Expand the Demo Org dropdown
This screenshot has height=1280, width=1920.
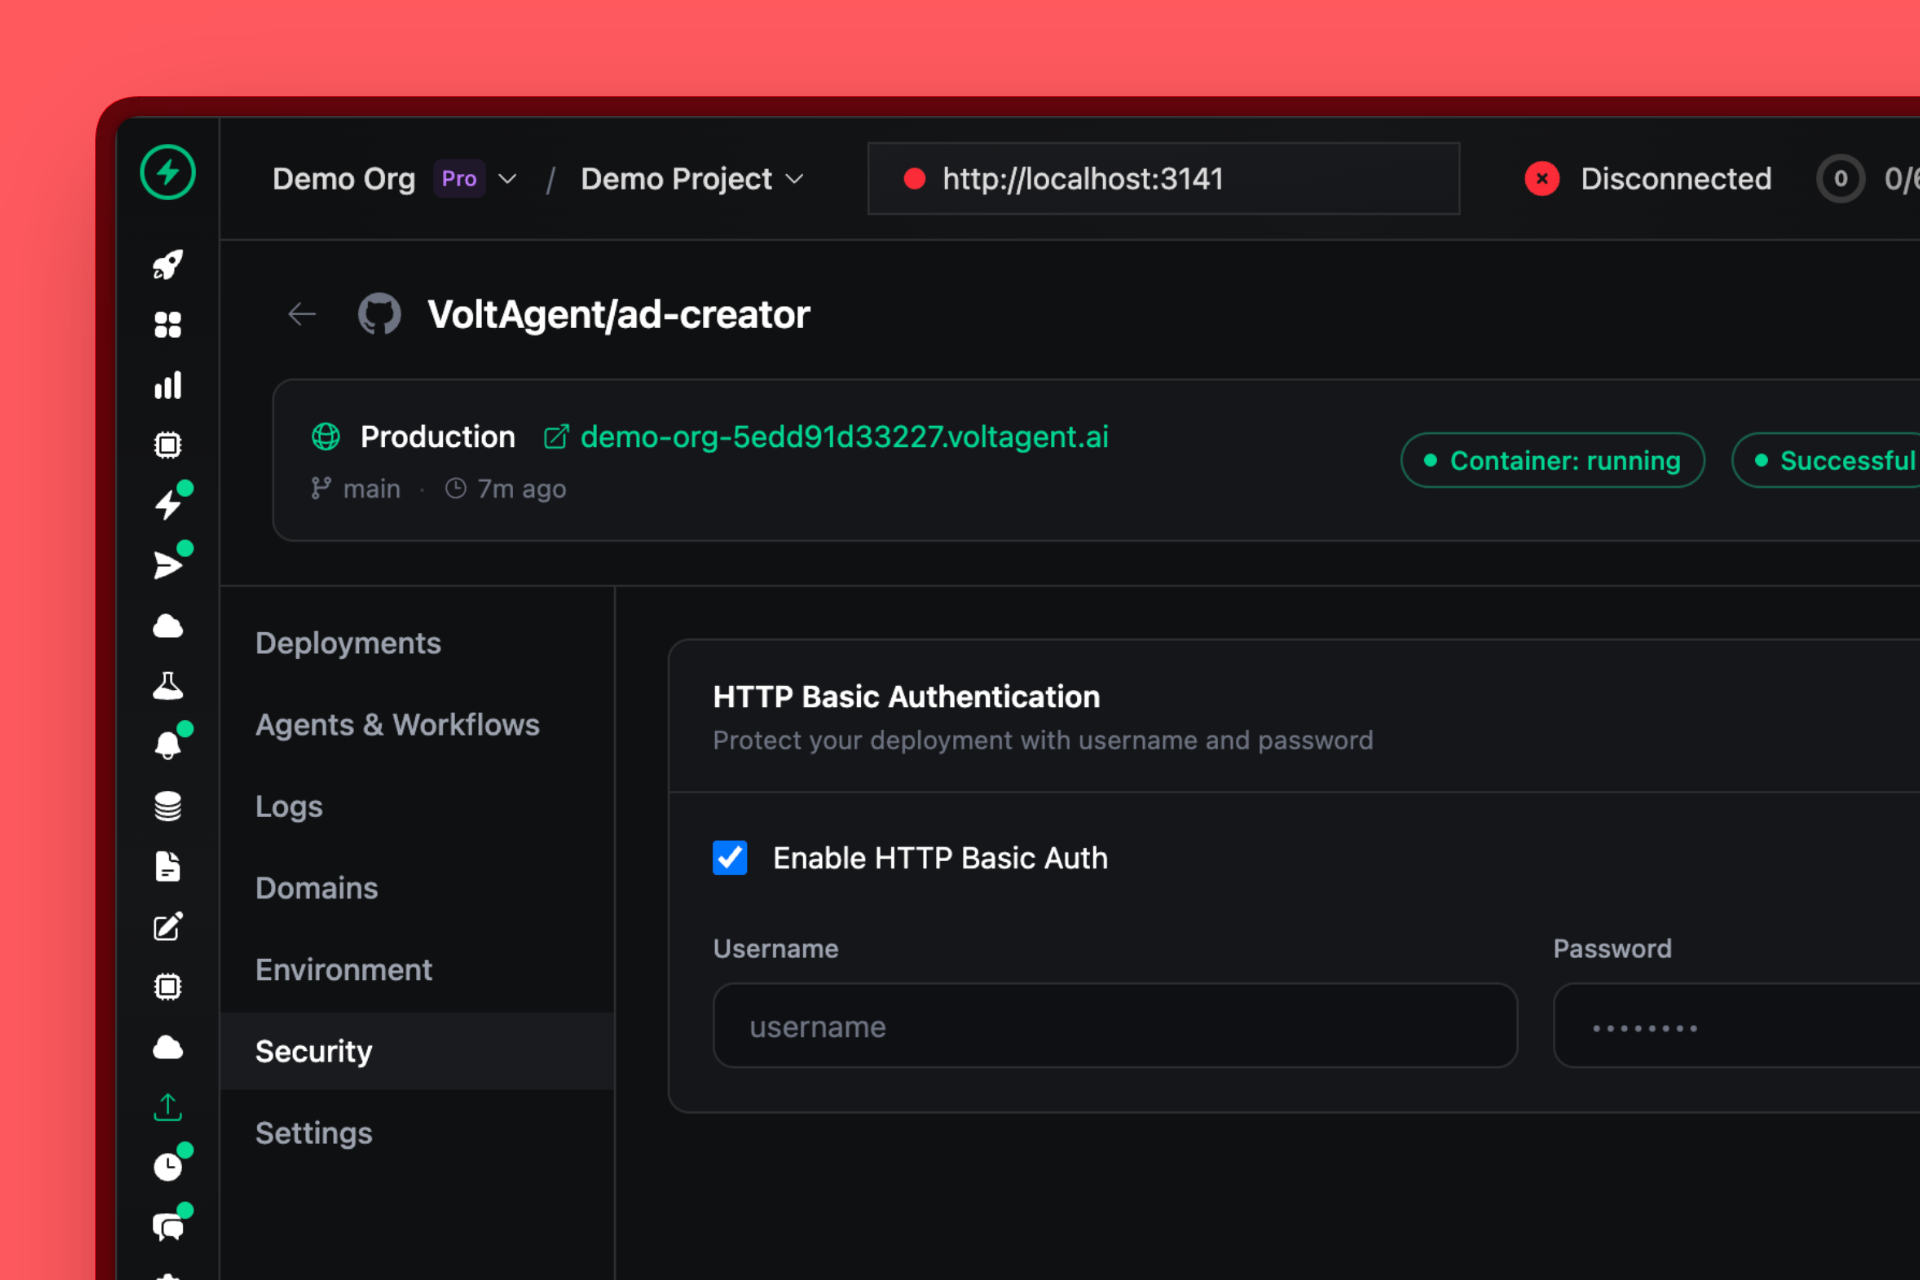[507, 179]
